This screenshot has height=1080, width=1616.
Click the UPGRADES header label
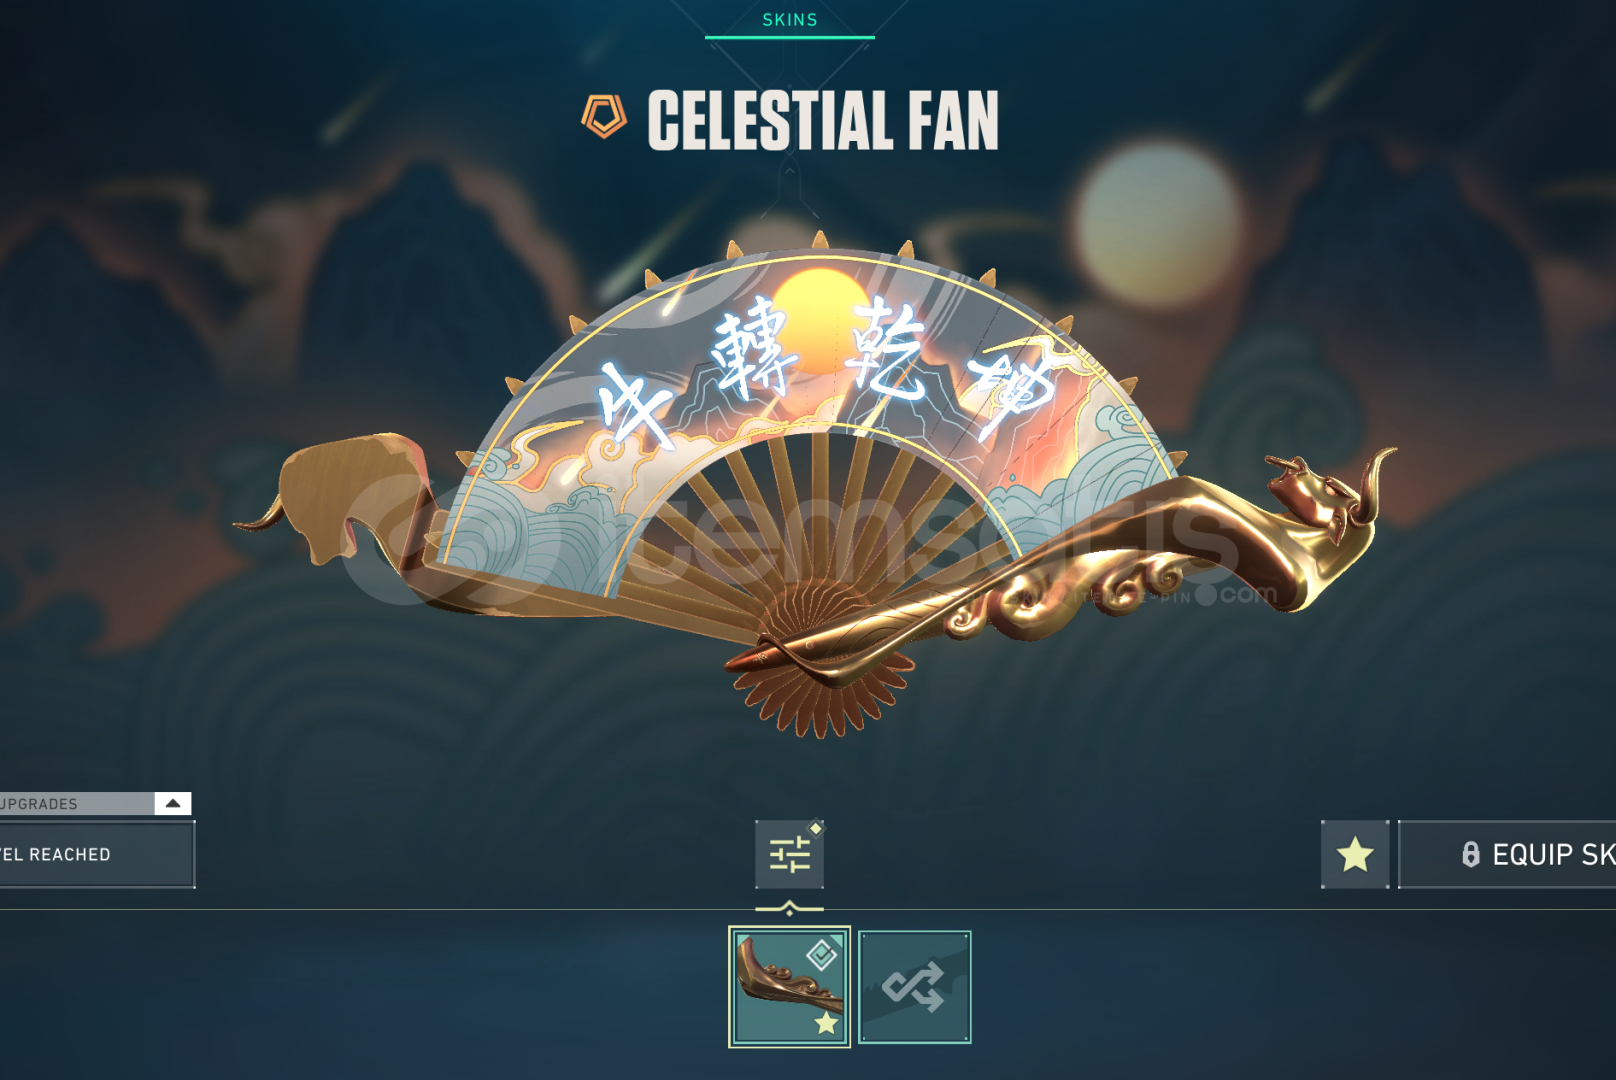[39, 803]
